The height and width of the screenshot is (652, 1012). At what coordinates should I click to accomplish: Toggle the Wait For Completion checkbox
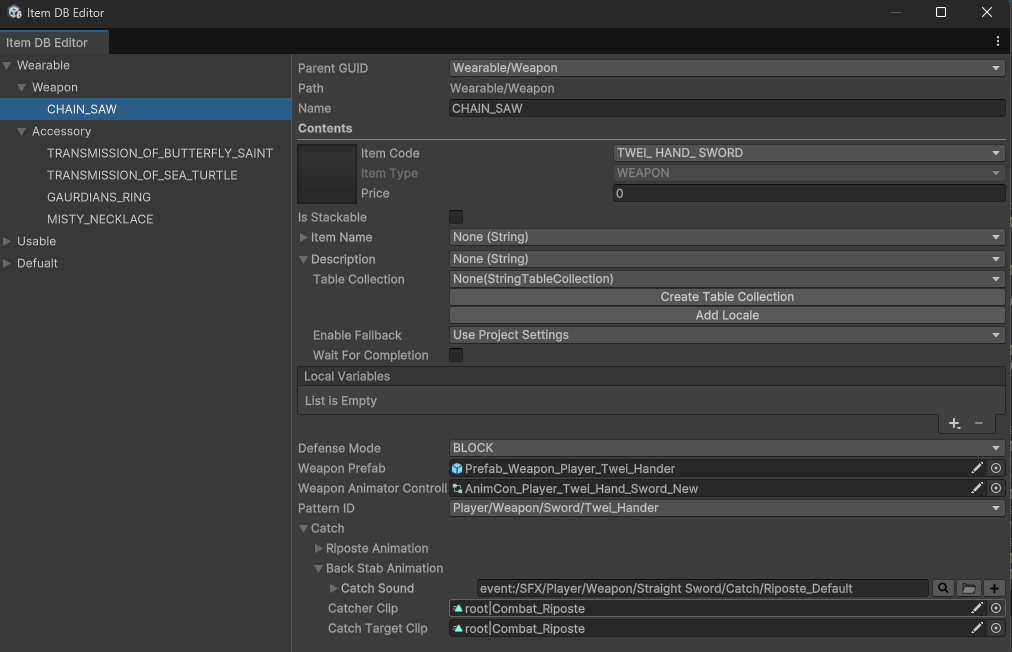coord(456,355)
